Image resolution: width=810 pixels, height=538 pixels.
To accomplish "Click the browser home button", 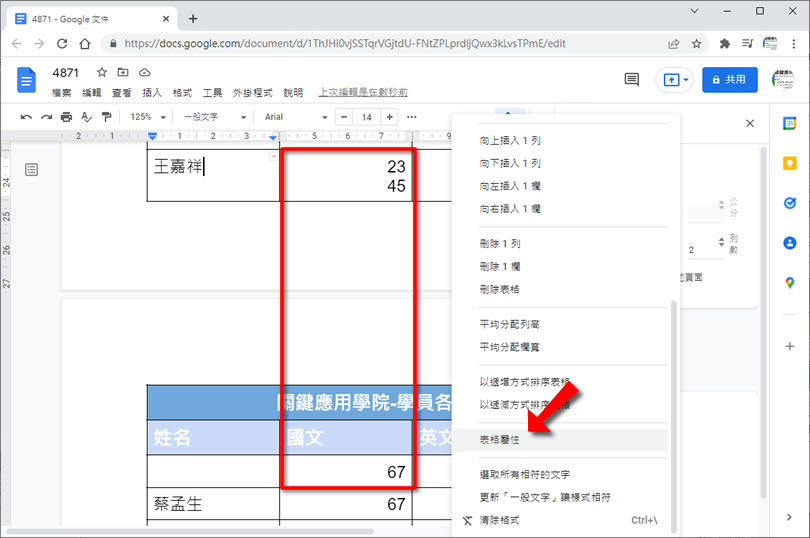I will (85, 43).
